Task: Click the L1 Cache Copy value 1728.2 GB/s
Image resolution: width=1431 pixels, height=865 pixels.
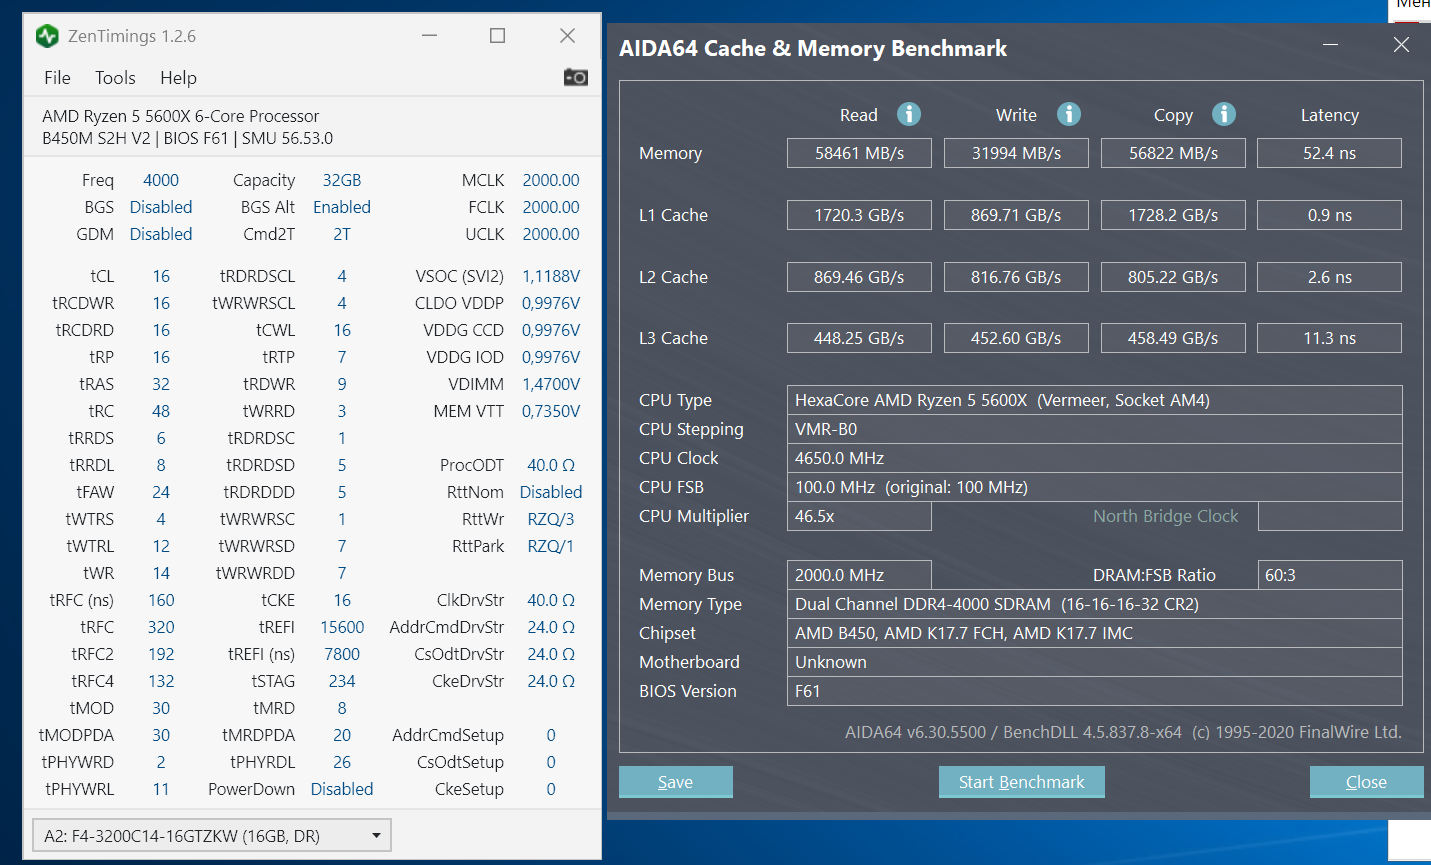Action: point(1173,215)
